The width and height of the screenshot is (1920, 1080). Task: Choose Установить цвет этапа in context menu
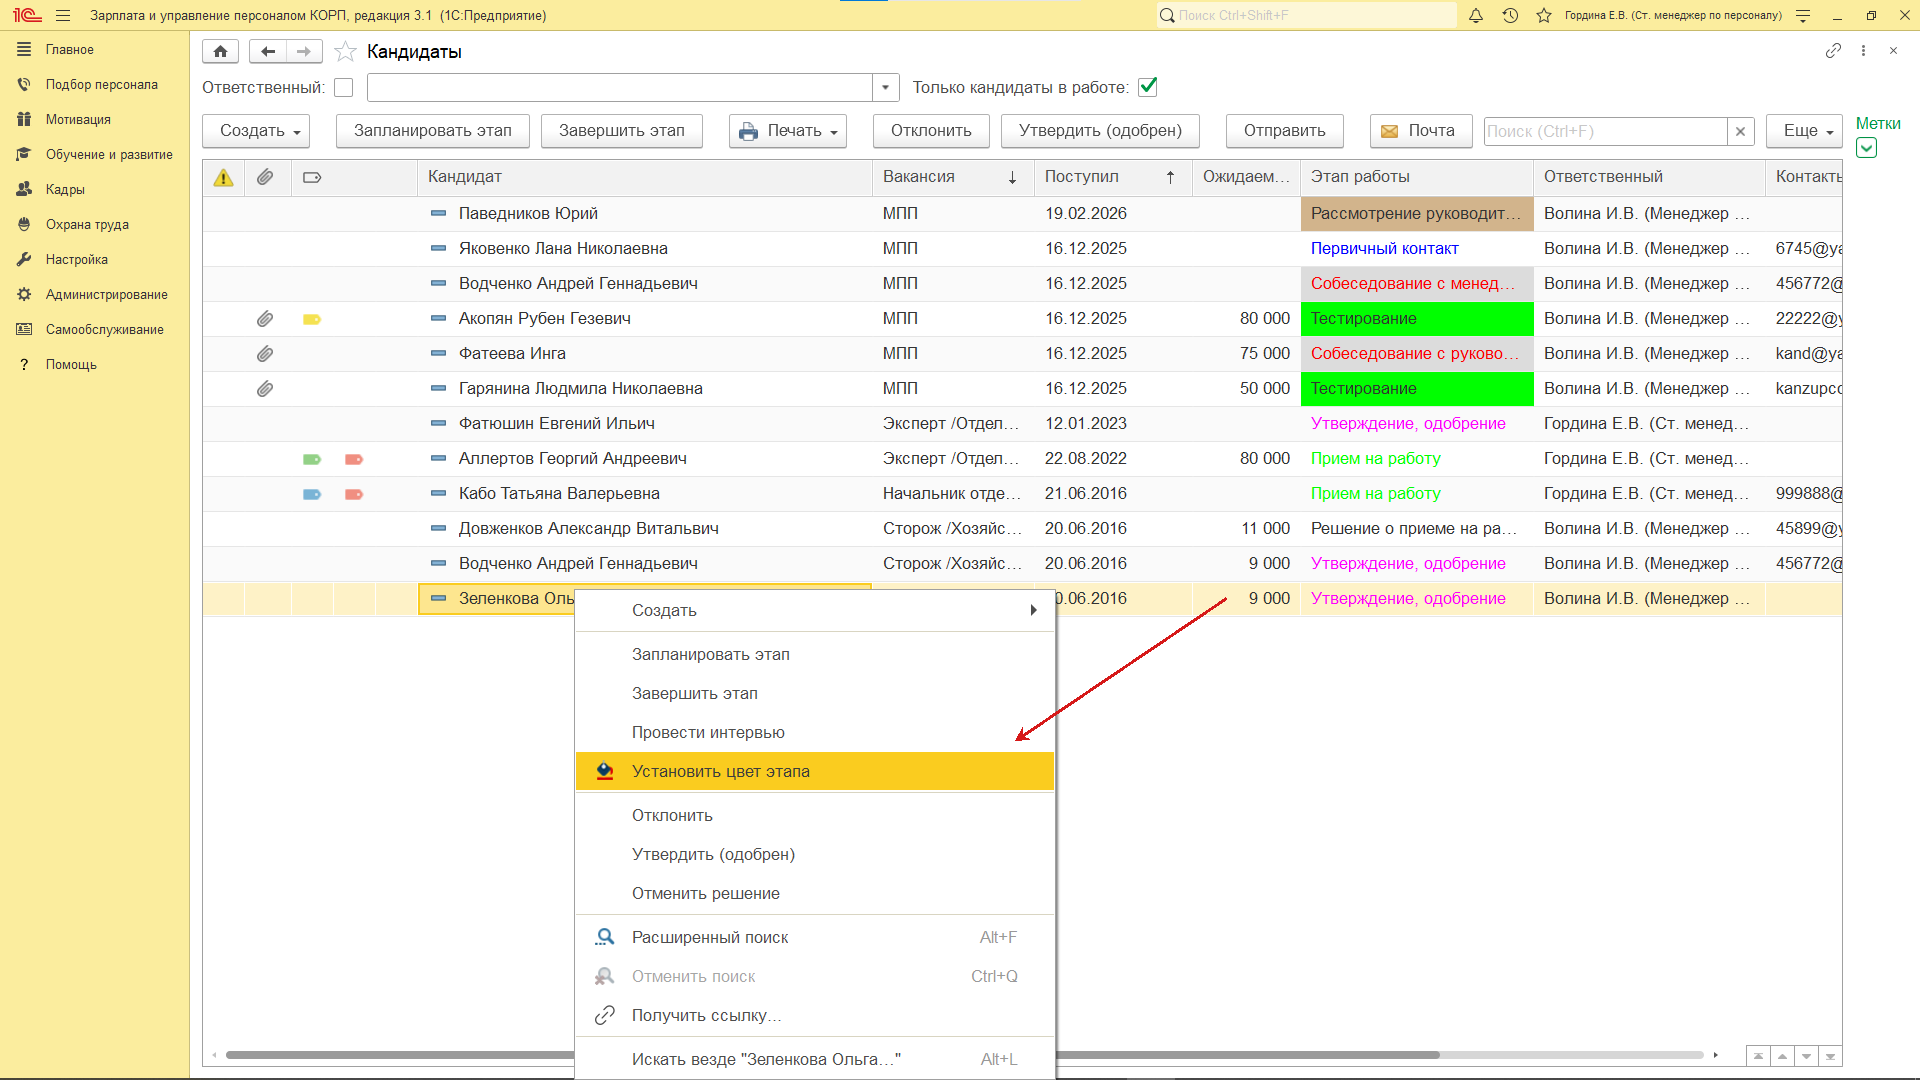coord(720,771)
